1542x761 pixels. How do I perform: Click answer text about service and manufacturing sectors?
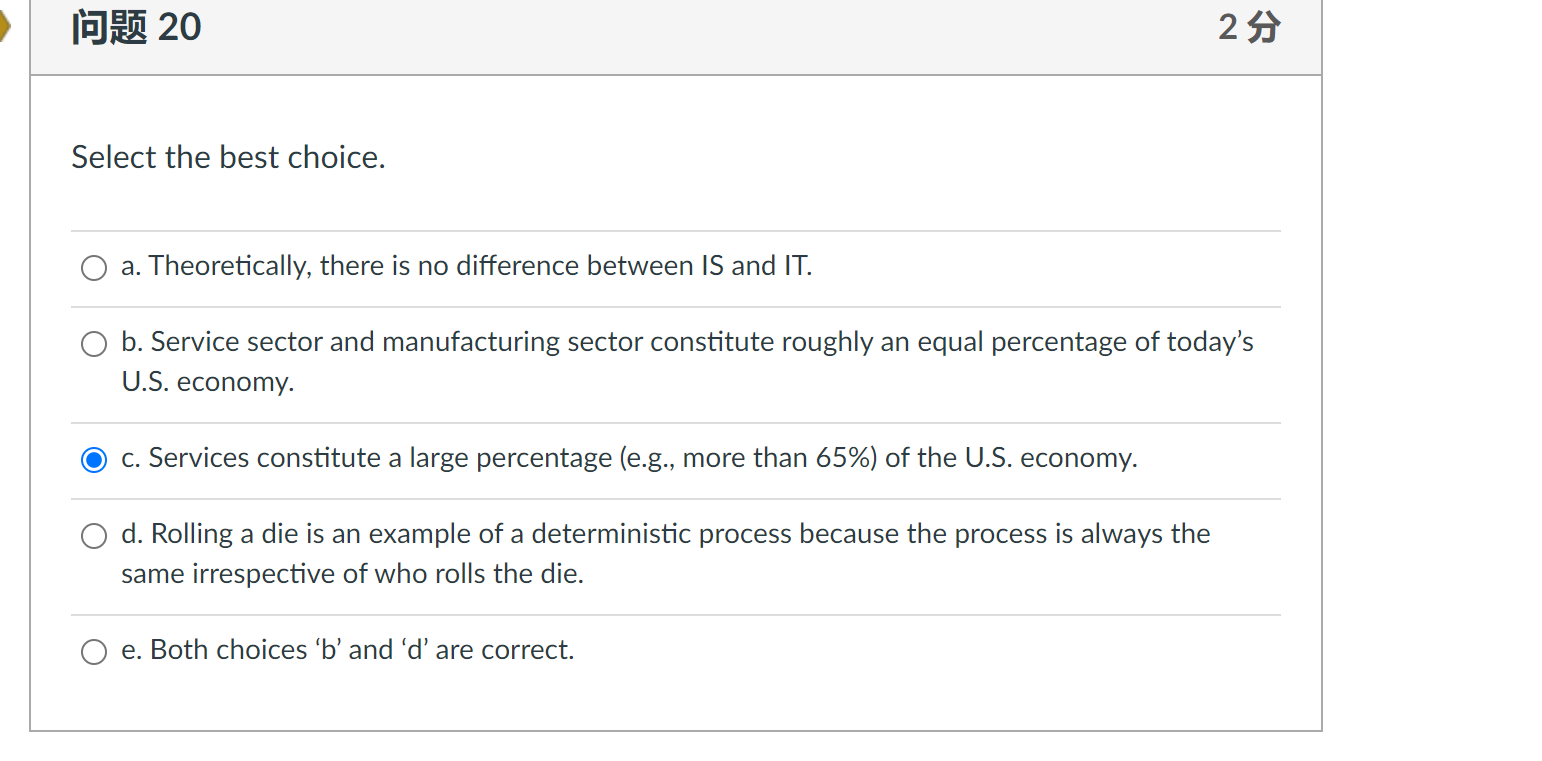coord(687,341)
